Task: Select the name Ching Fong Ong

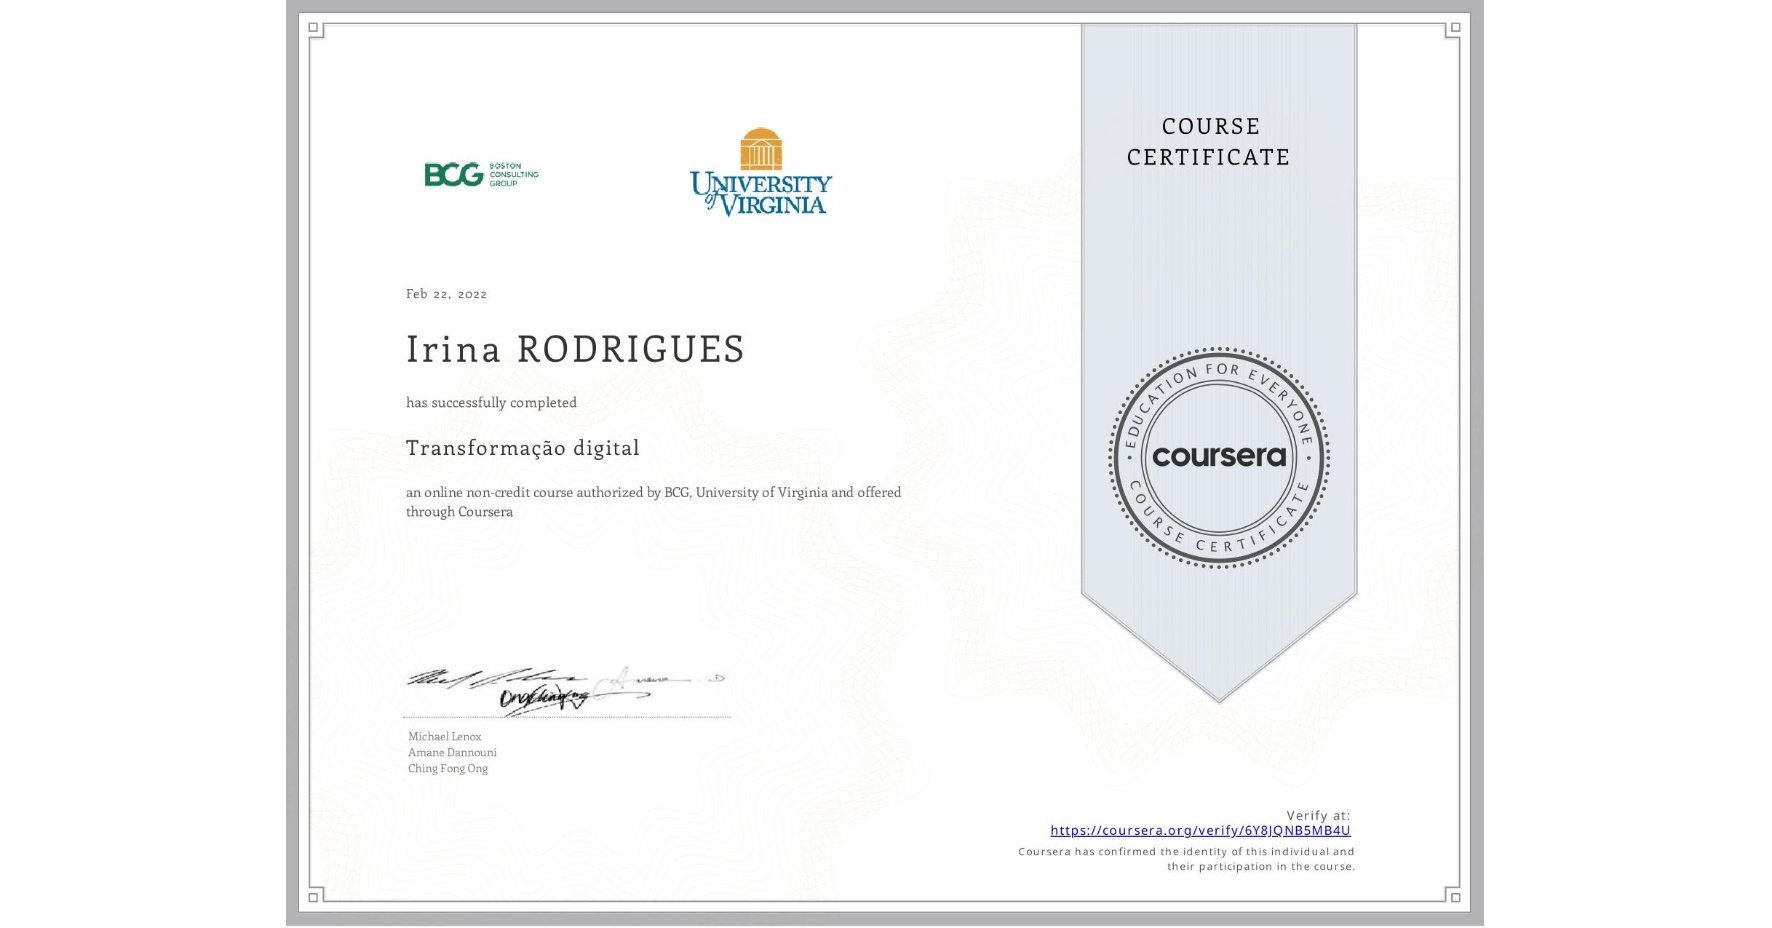Action: click(447, 768)
